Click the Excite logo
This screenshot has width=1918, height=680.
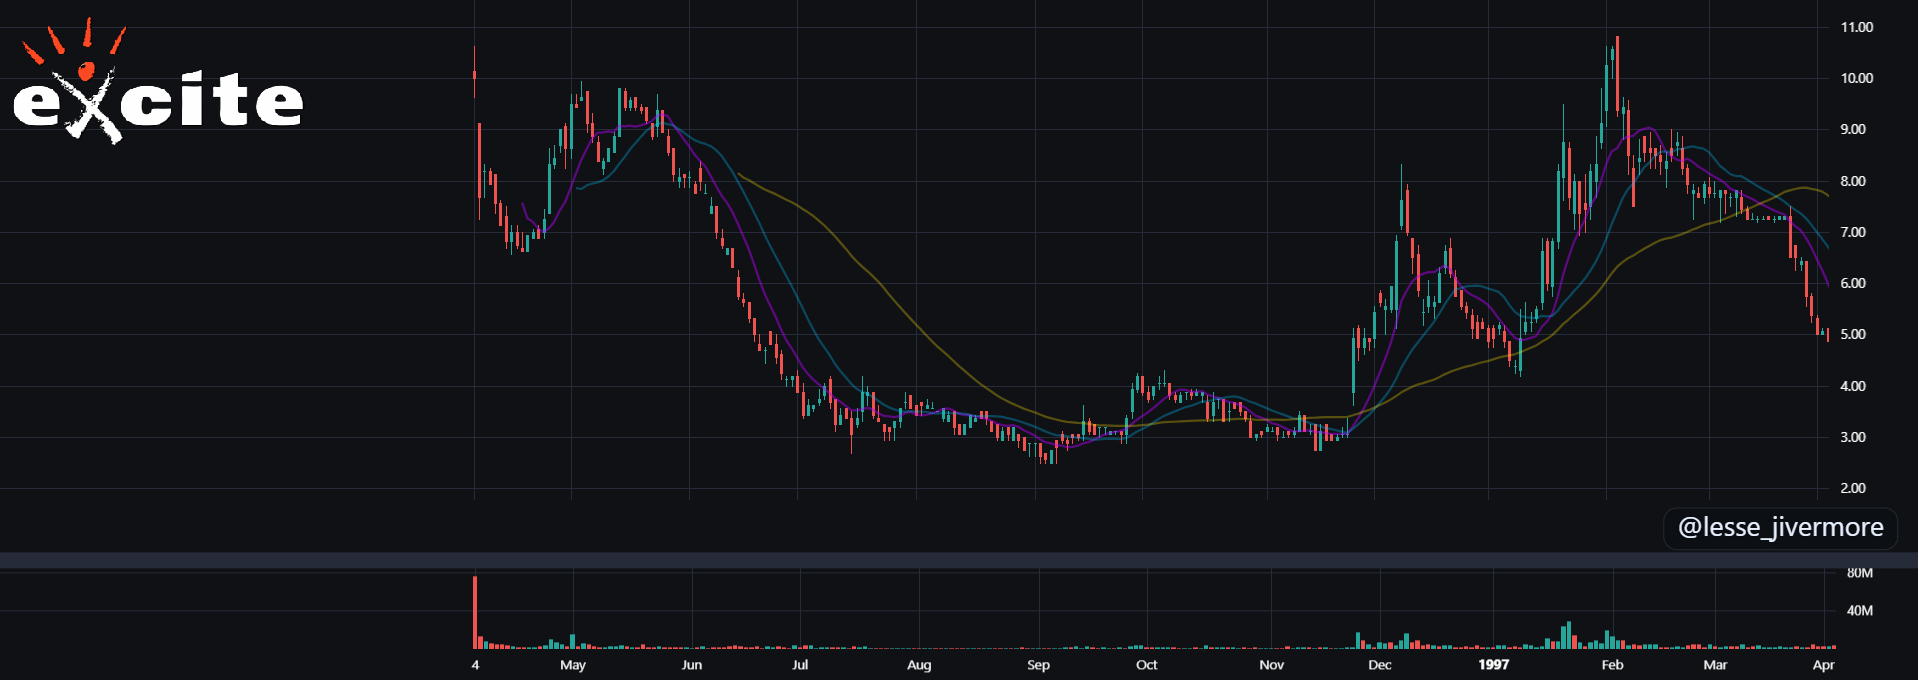tap(157, 82)
